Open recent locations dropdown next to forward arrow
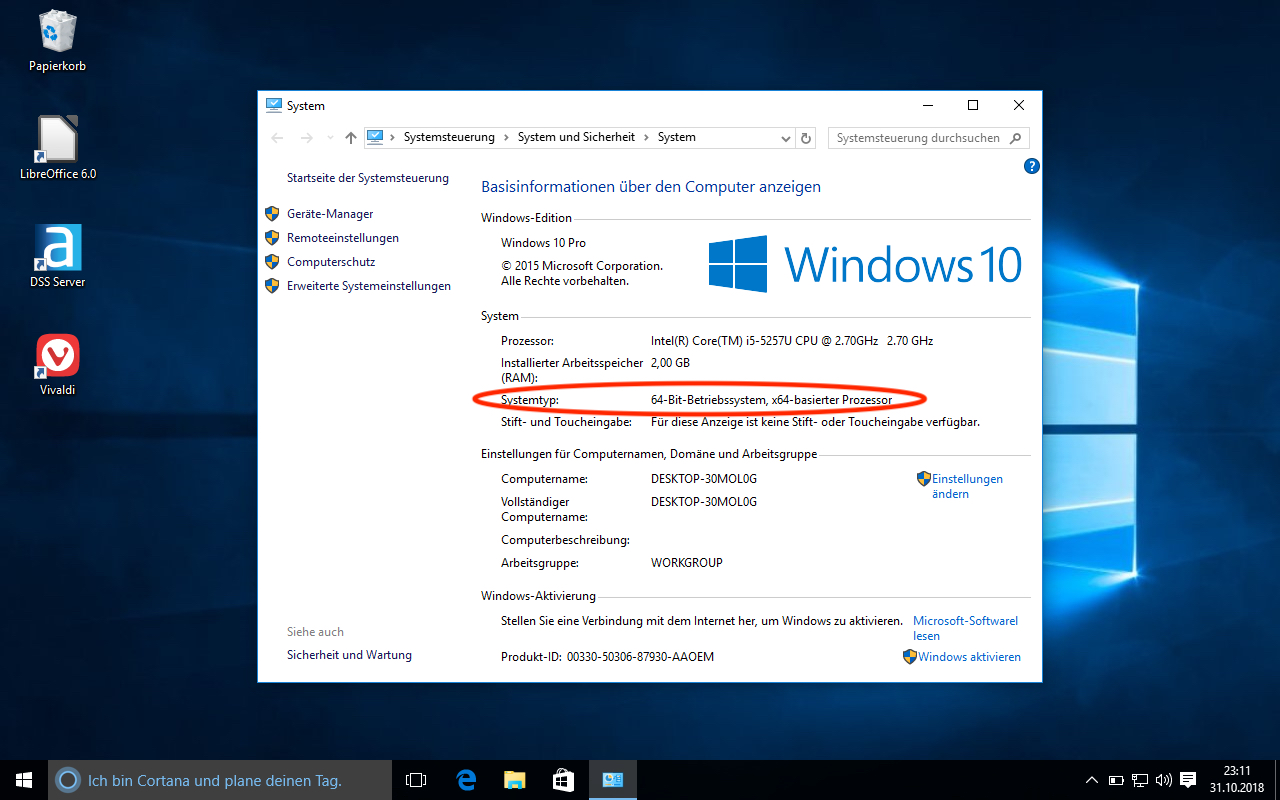 click(330, 138)
